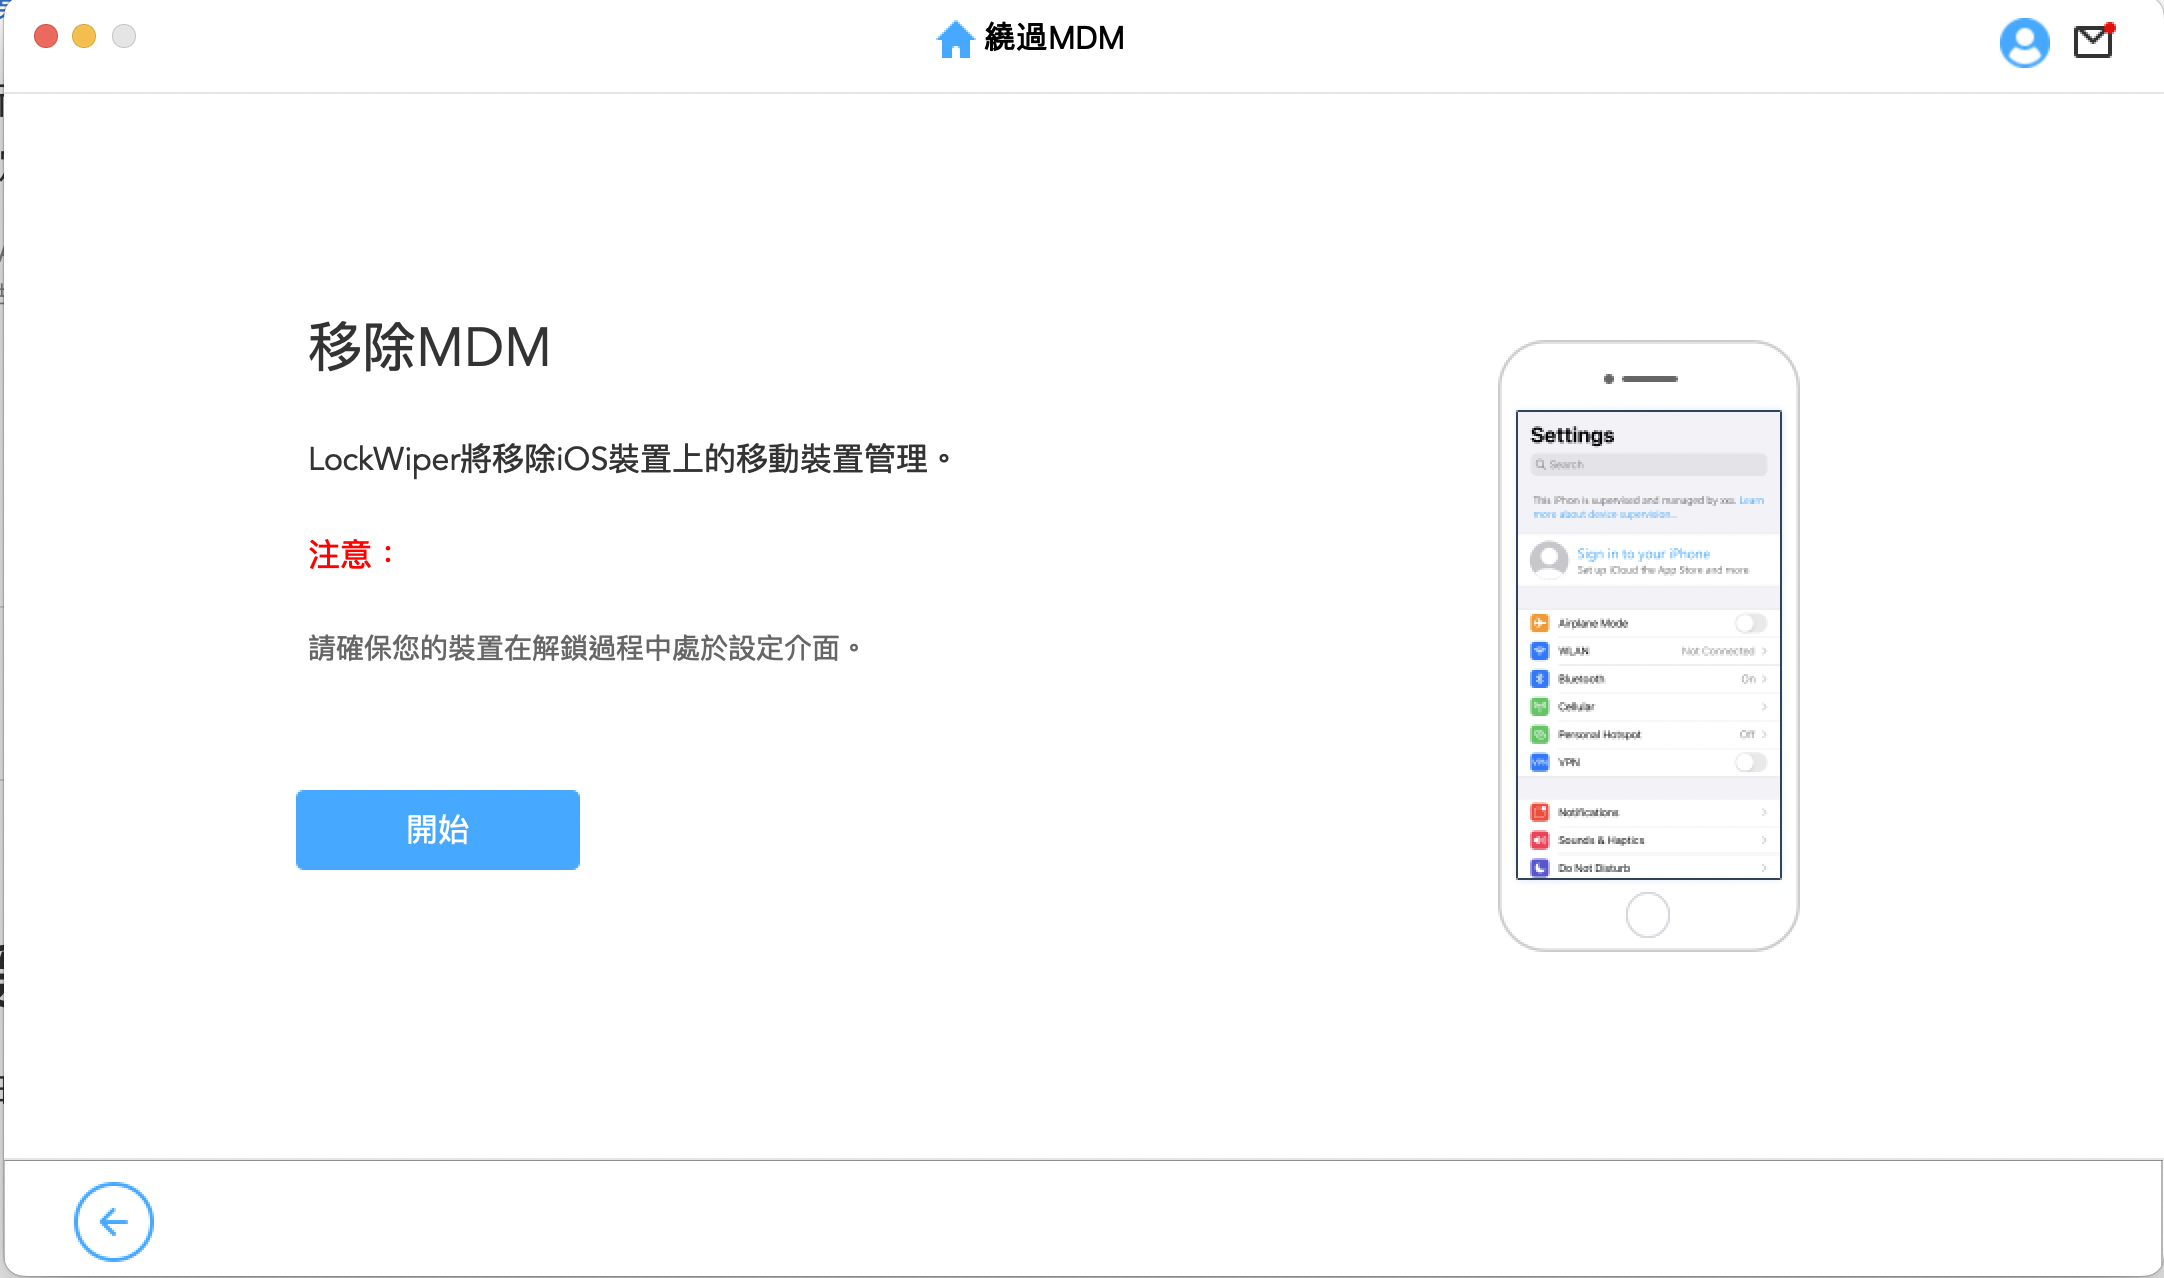This screenshot has width=2164, height=1278.
Task: Click the yellow minimize window button
Action: 84,37
